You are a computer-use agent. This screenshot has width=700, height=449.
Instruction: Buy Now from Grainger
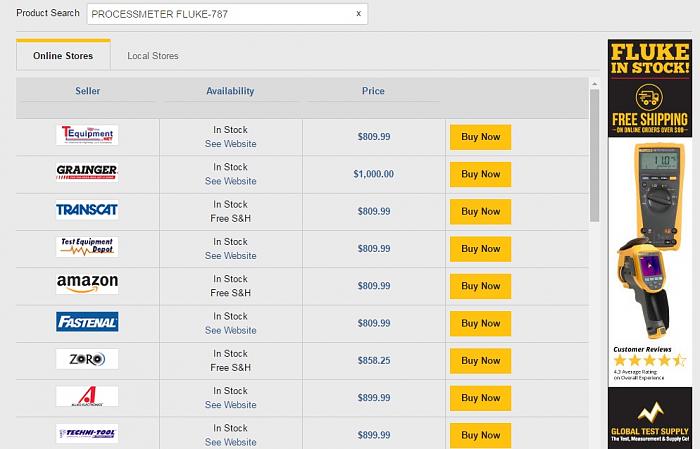coord(480,175)
